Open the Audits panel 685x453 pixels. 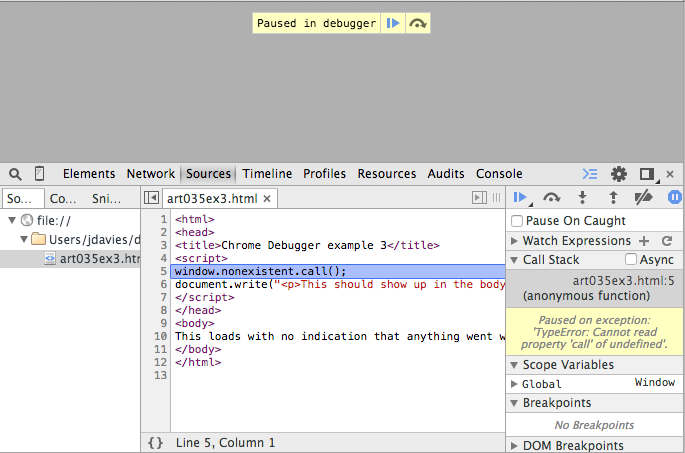coord(446,174)
